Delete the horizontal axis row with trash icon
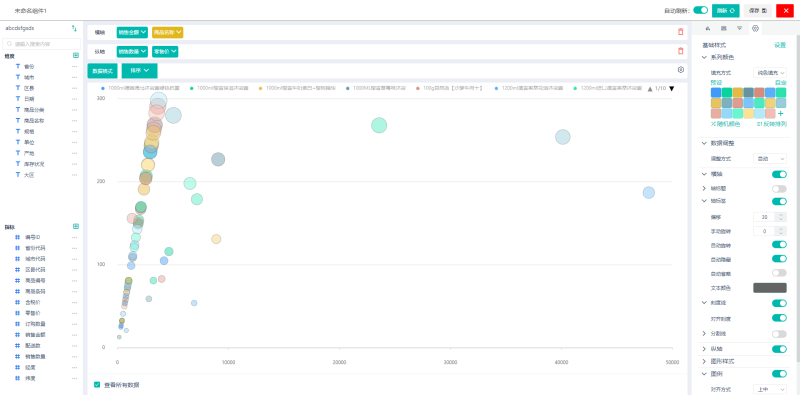The image size is (800, 395). coord(680,32)
